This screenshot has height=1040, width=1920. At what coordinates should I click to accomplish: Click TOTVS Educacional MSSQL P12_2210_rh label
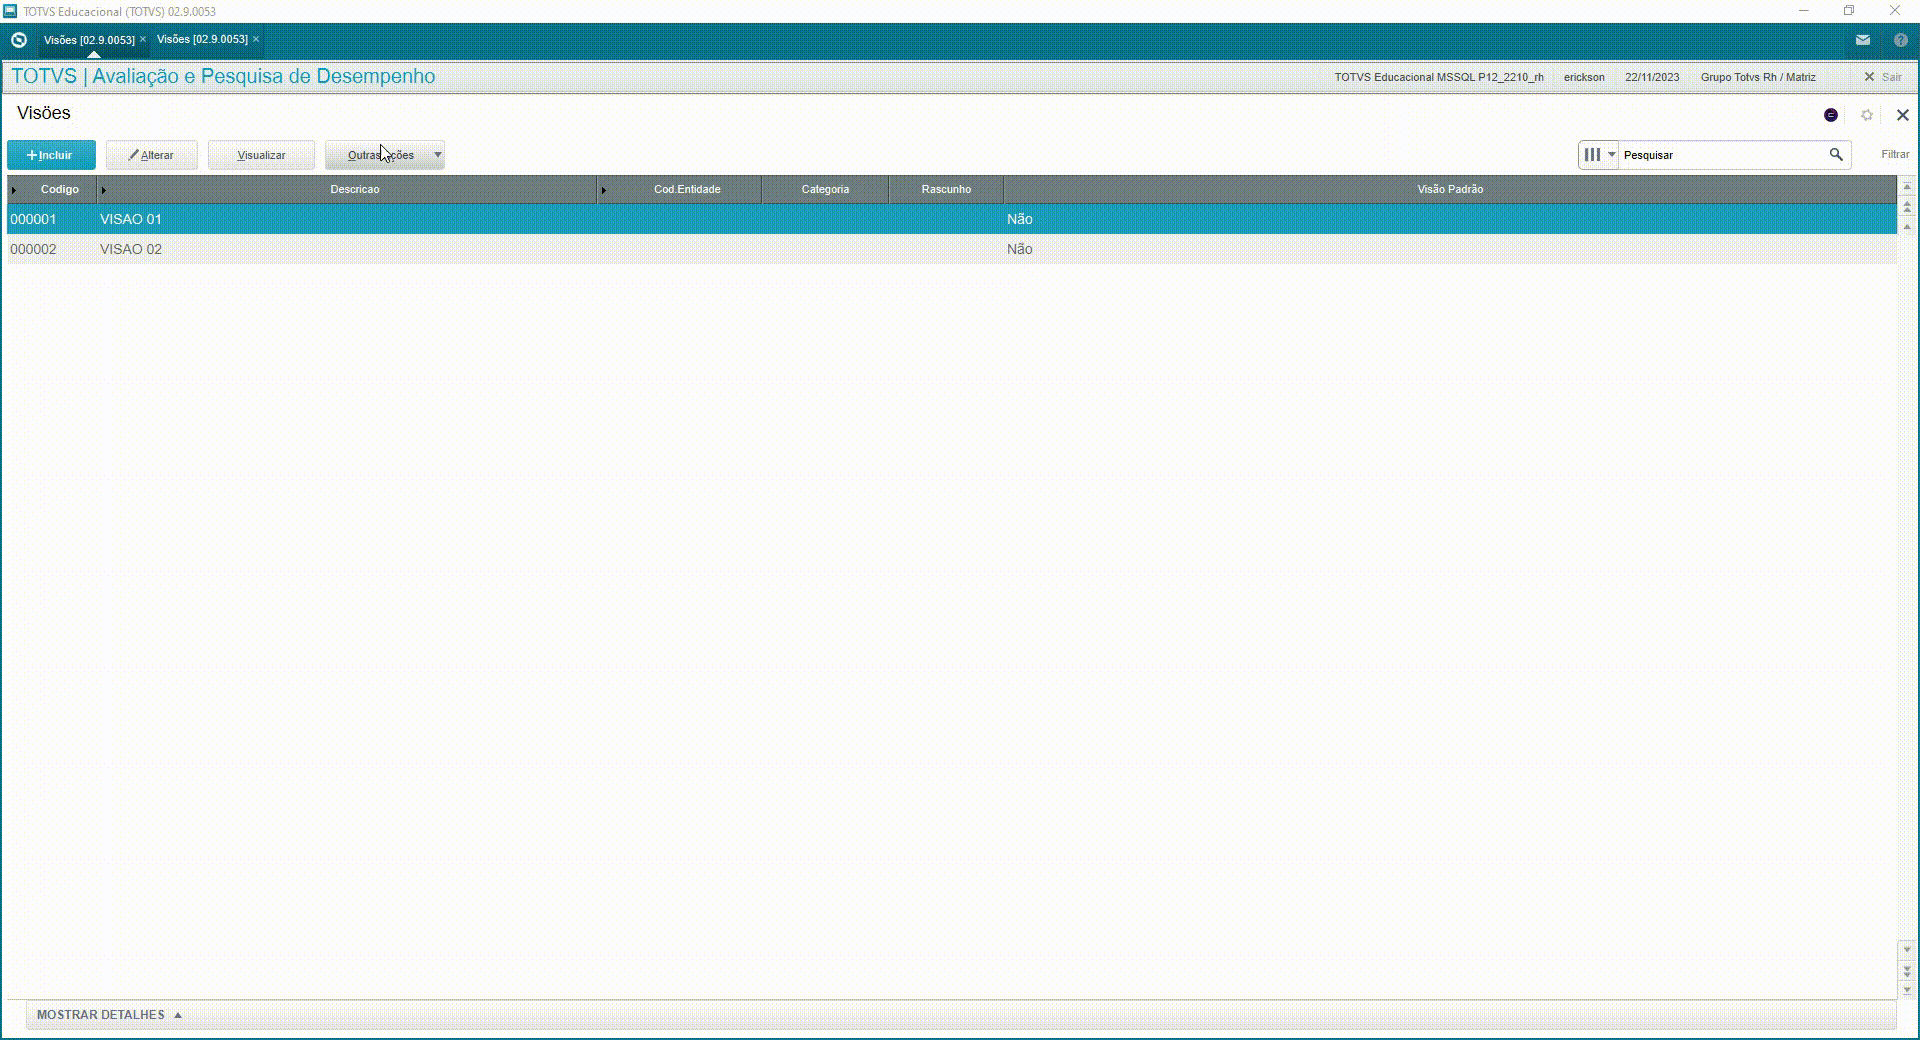1439,77
